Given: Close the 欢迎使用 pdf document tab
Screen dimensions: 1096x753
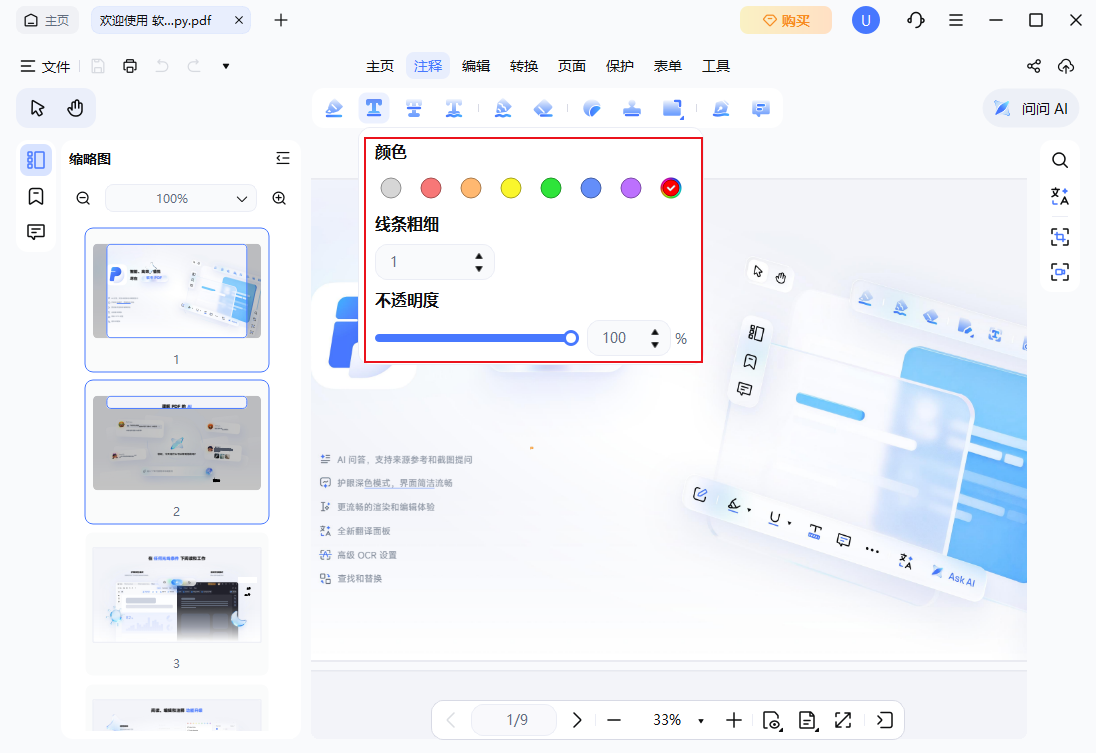Looking at the screenshot, I should [x=238, y=20].
